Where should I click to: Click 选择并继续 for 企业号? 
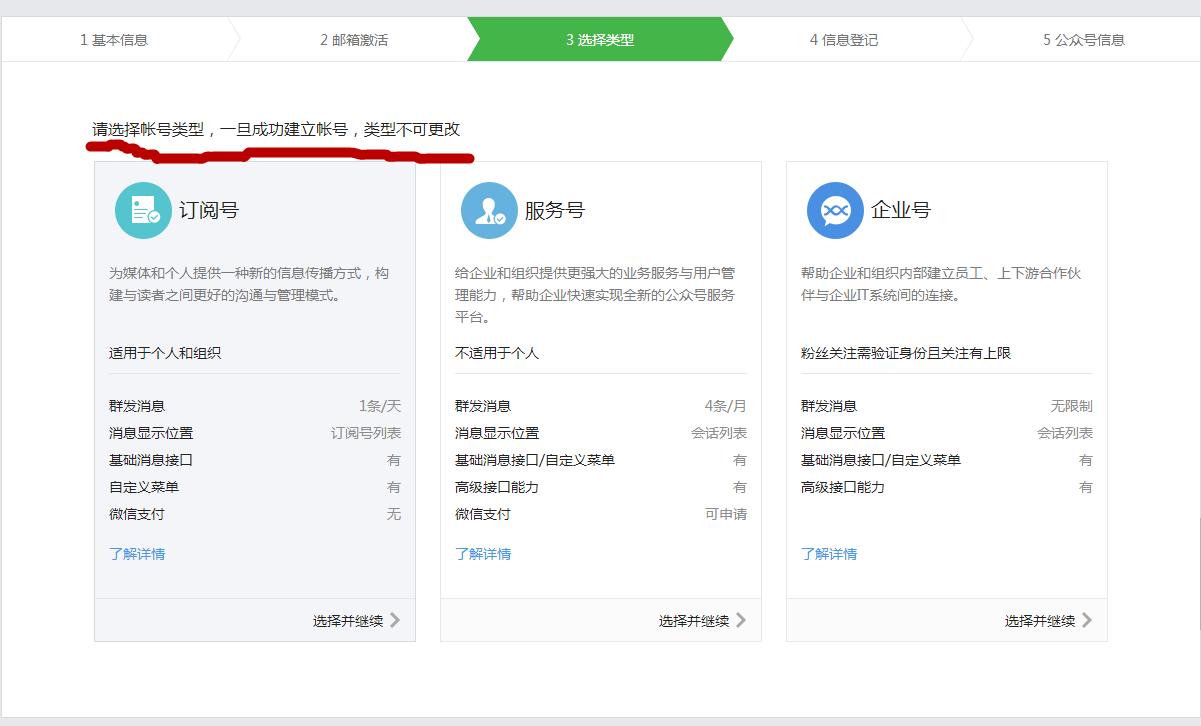(1045, 619)
